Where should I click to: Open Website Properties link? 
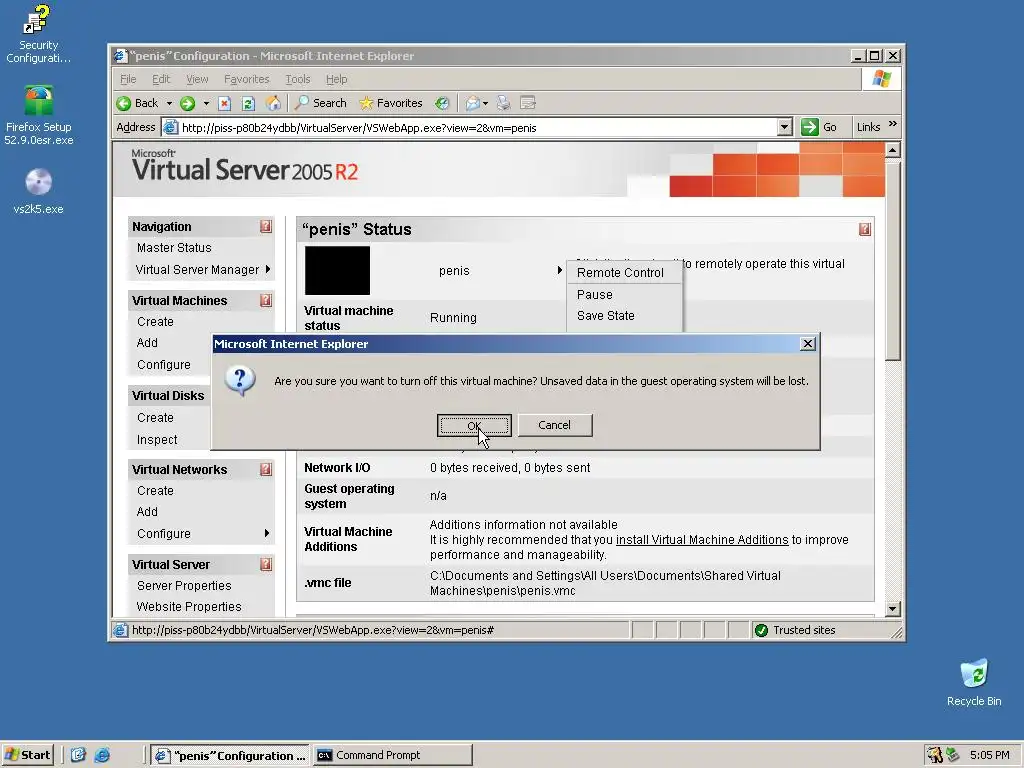coord(189,607)
